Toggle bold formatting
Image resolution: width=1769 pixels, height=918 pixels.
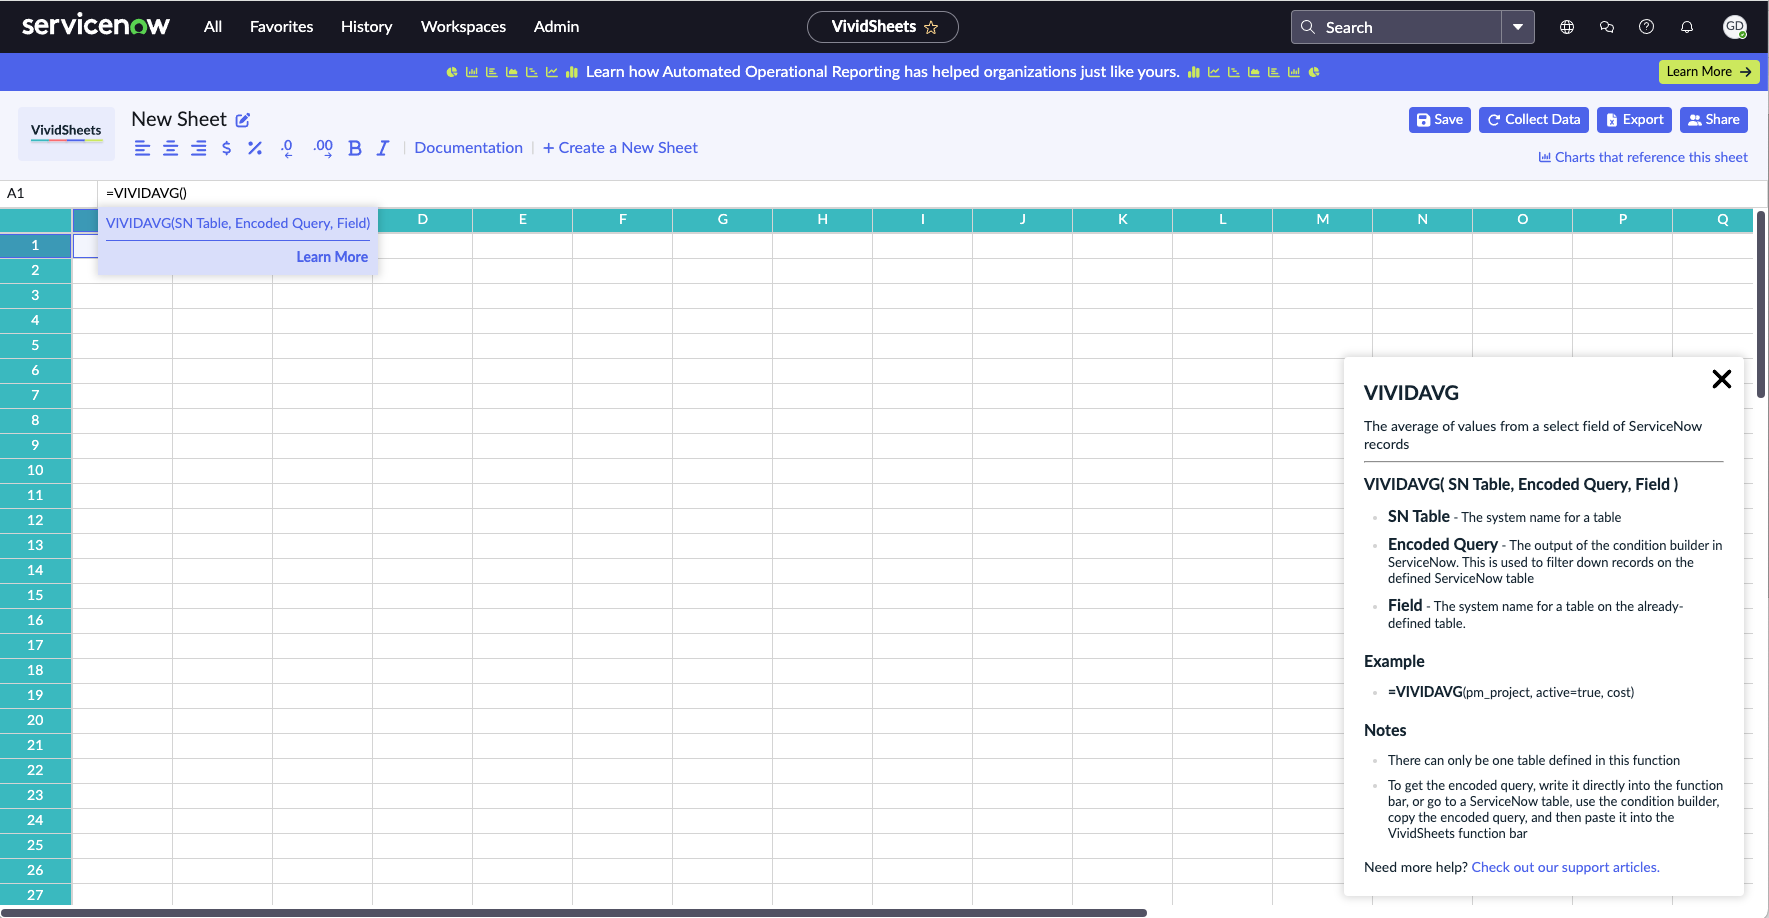[354, 148]
